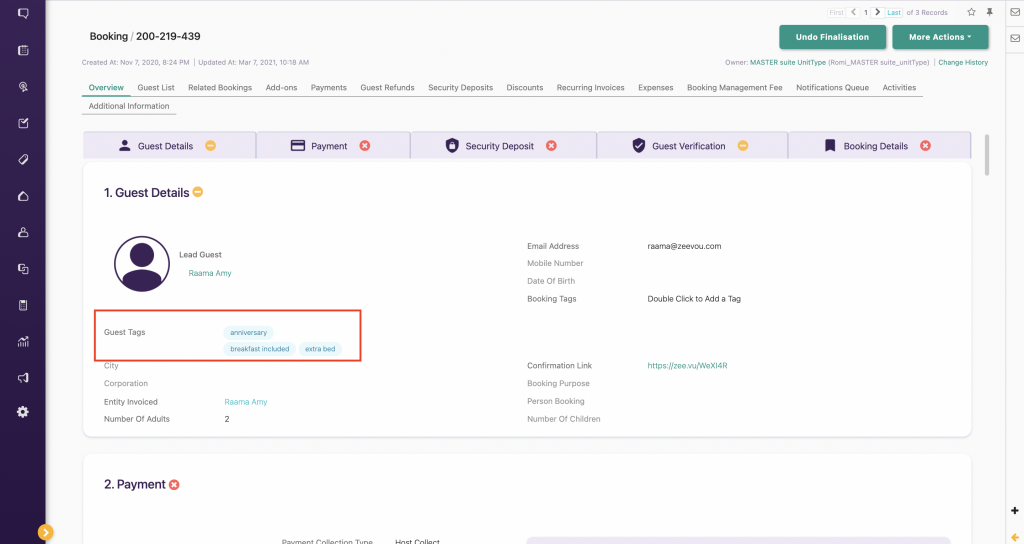Image resolution: width=1024 pixels, height=544 pixels.
Task: Select the Overview tab
Action: 106,88
